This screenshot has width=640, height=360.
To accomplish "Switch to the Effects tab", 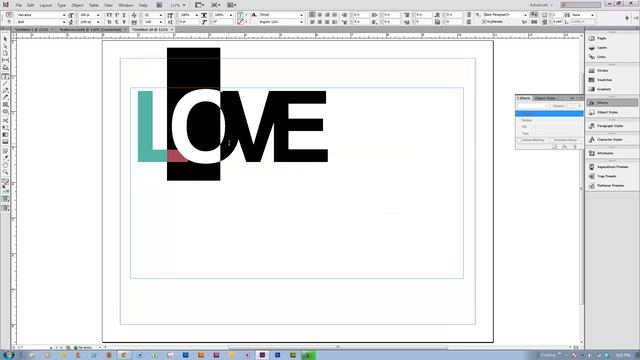I will (524, 98).
